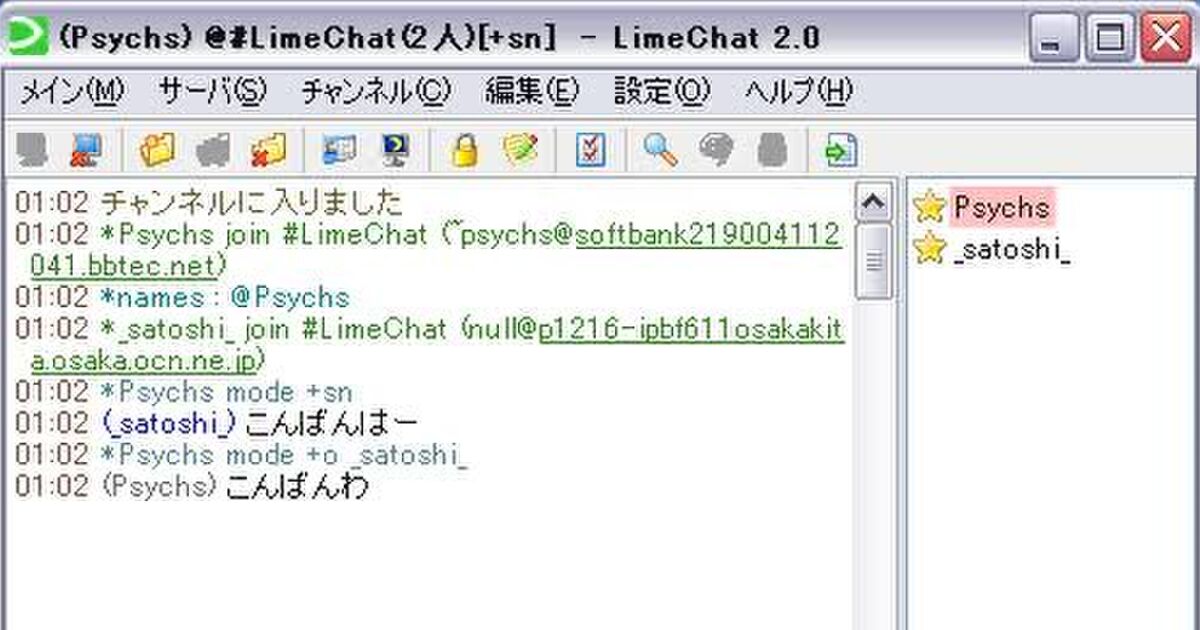Click the チャンネルに入りました log line
Image resolution: width=1200 pixels, height=630 pixels.
coord(208,203)
